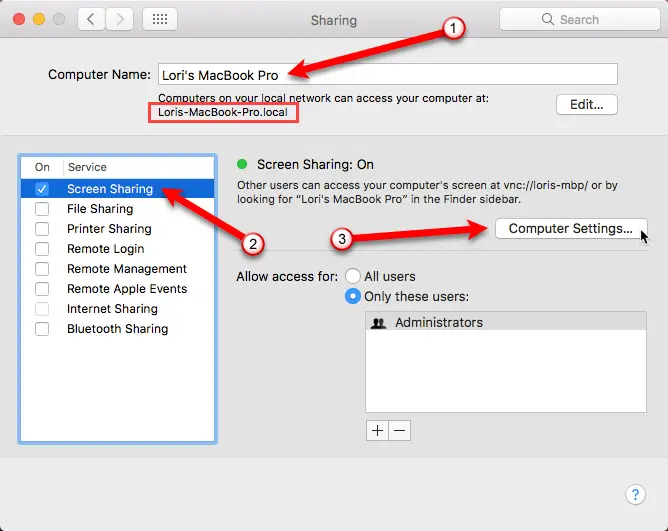Click the Service column header
The height and width of the screenshot is (531, 668).
coord(87,167)
